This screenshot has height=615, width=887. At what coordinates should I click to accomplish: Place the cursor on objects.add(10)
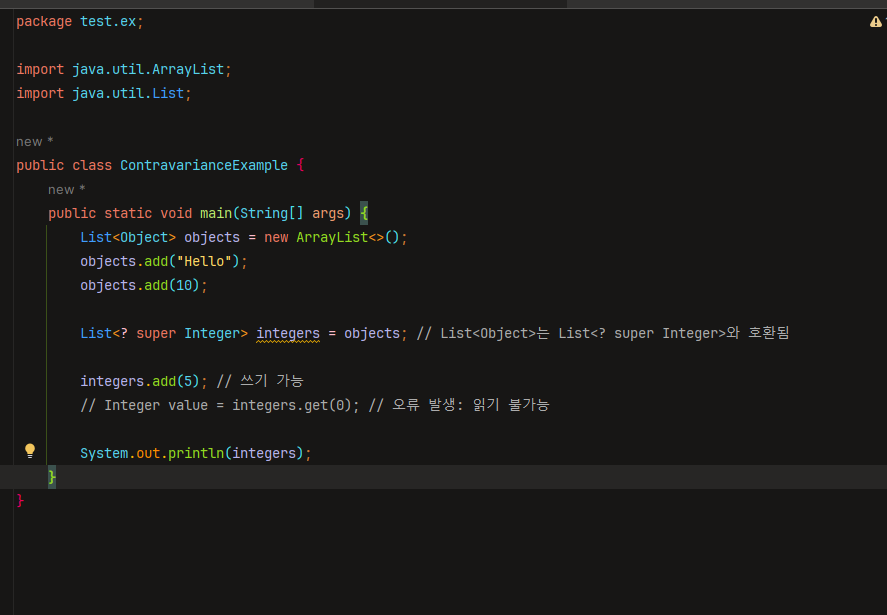click(x=144, y=285)
